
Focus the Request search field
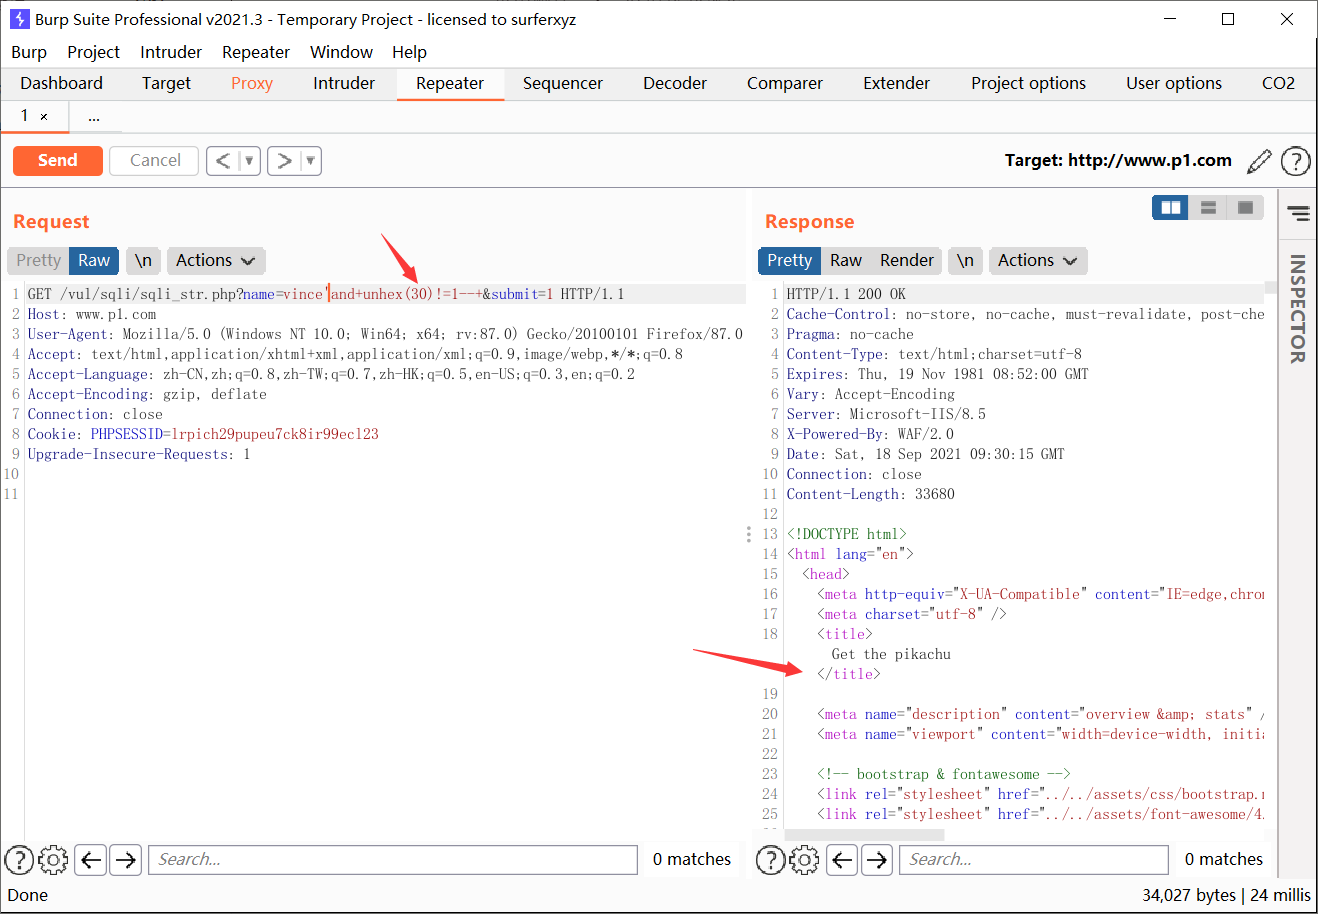click(393, 859)
